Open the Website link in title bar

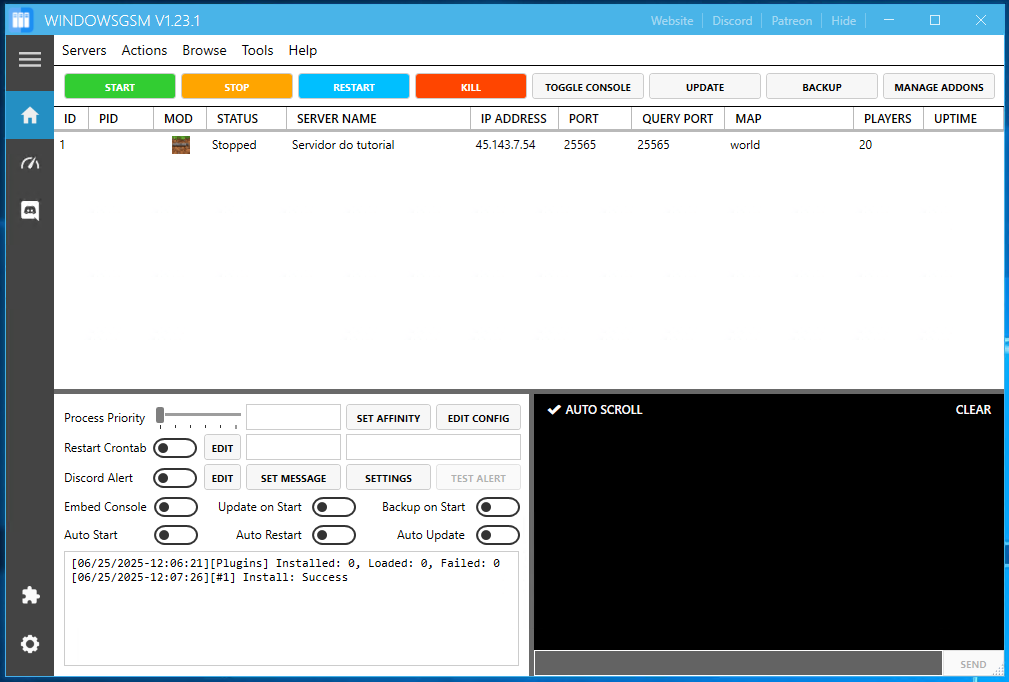672,21
